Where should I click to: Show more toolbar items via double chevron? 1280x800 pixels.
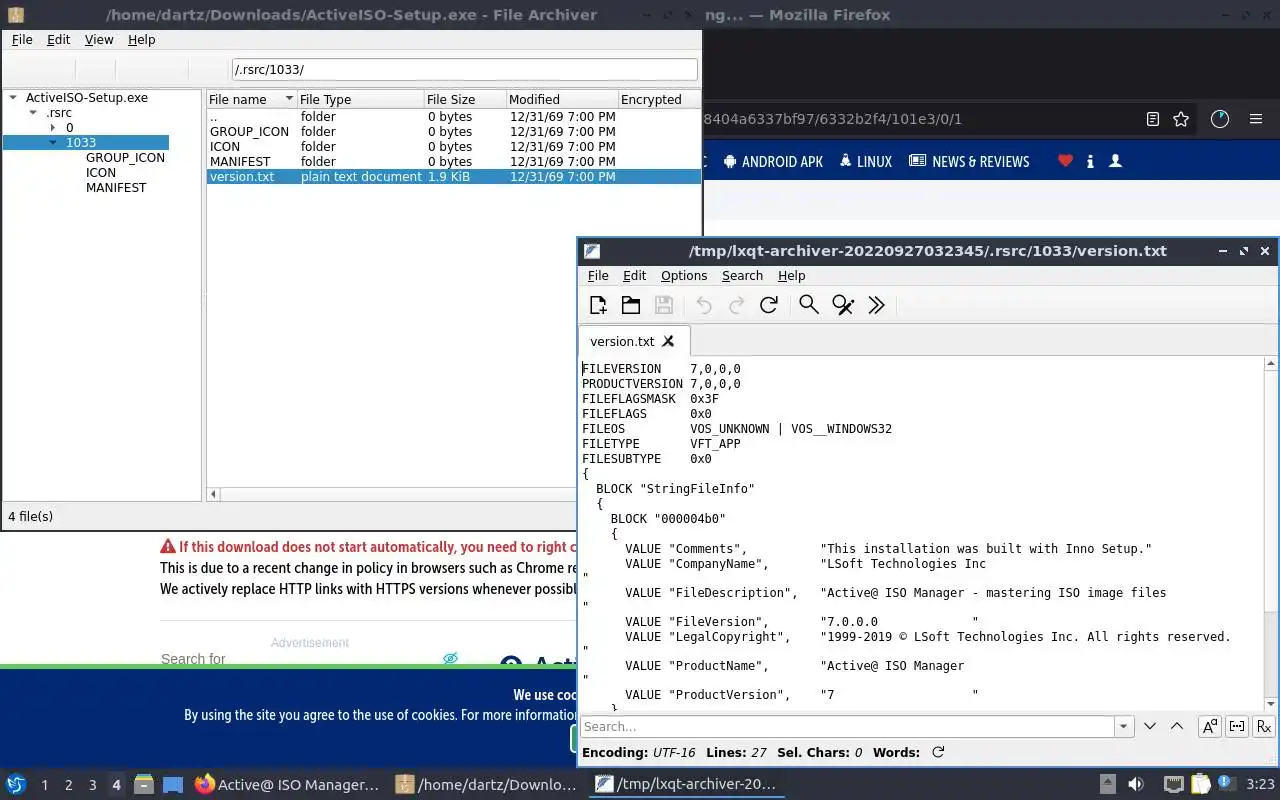pyautogui.click(x=876, y=306)
